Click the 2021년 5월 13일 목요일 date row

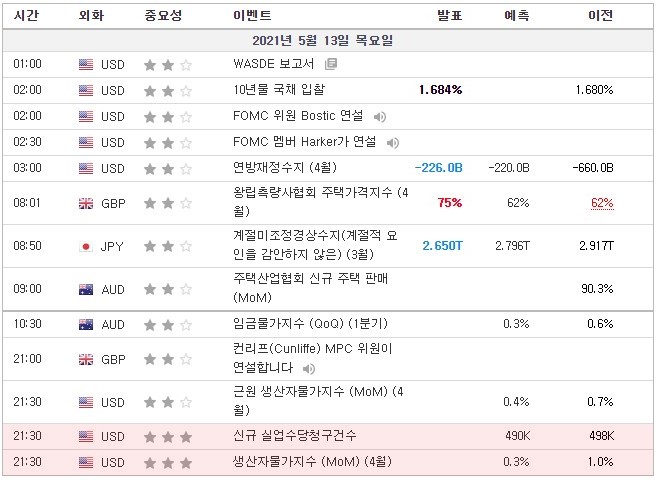click(x=328, y=41)
